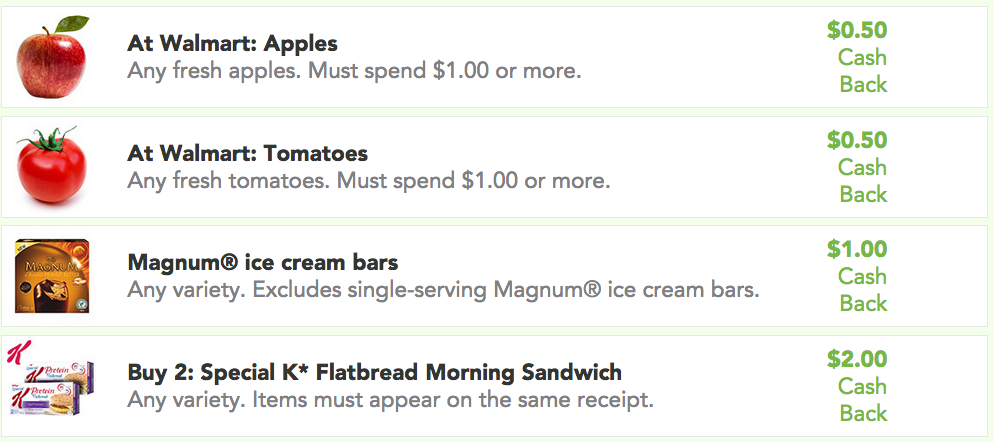Click 'Items must appear on the same receipt' text
Viewport: 994px width, 442px height.
pos(453,400)
